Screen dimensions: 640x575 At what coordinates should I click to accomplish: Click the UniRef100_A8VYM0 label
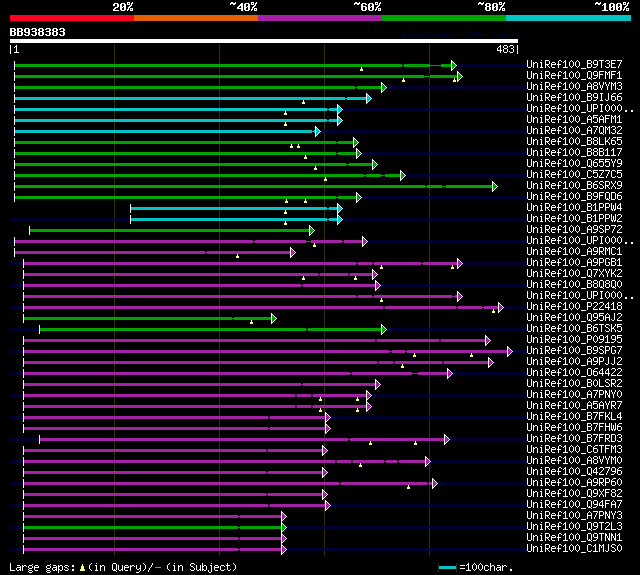coord(574,461)
